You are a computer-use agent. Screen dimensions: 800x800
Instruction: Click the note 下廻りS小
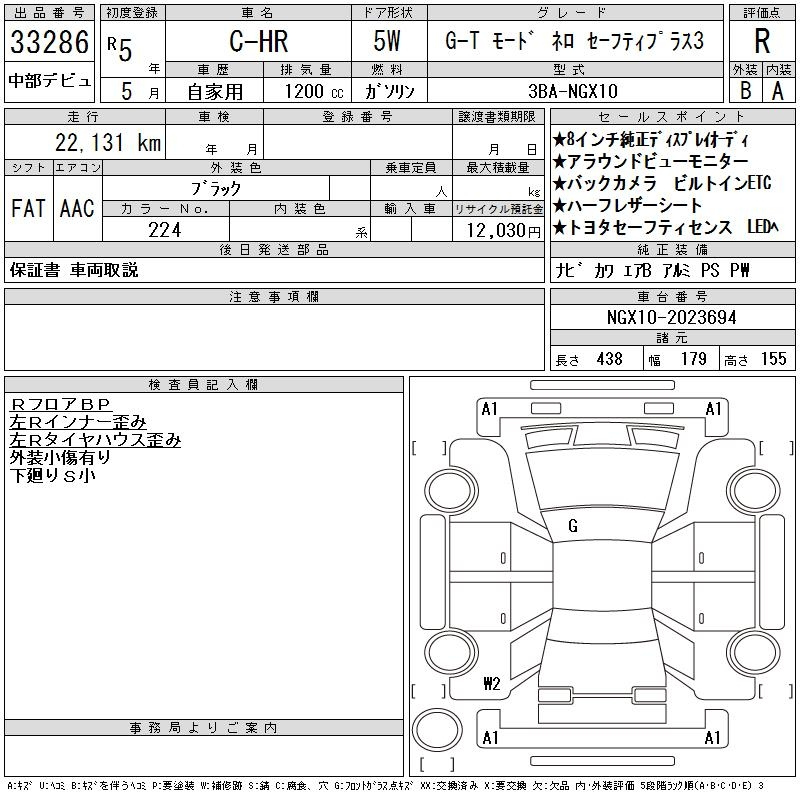pos(53,476)
